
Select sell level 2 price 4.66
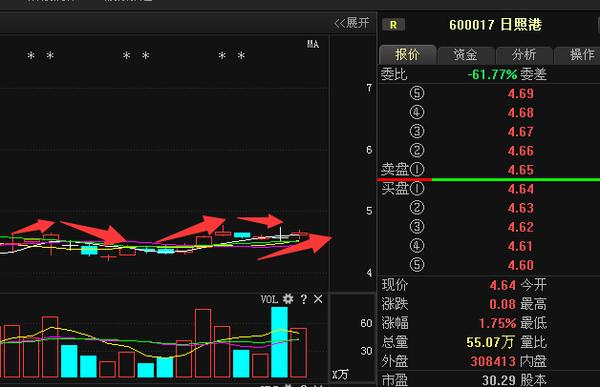pos(520,151)
